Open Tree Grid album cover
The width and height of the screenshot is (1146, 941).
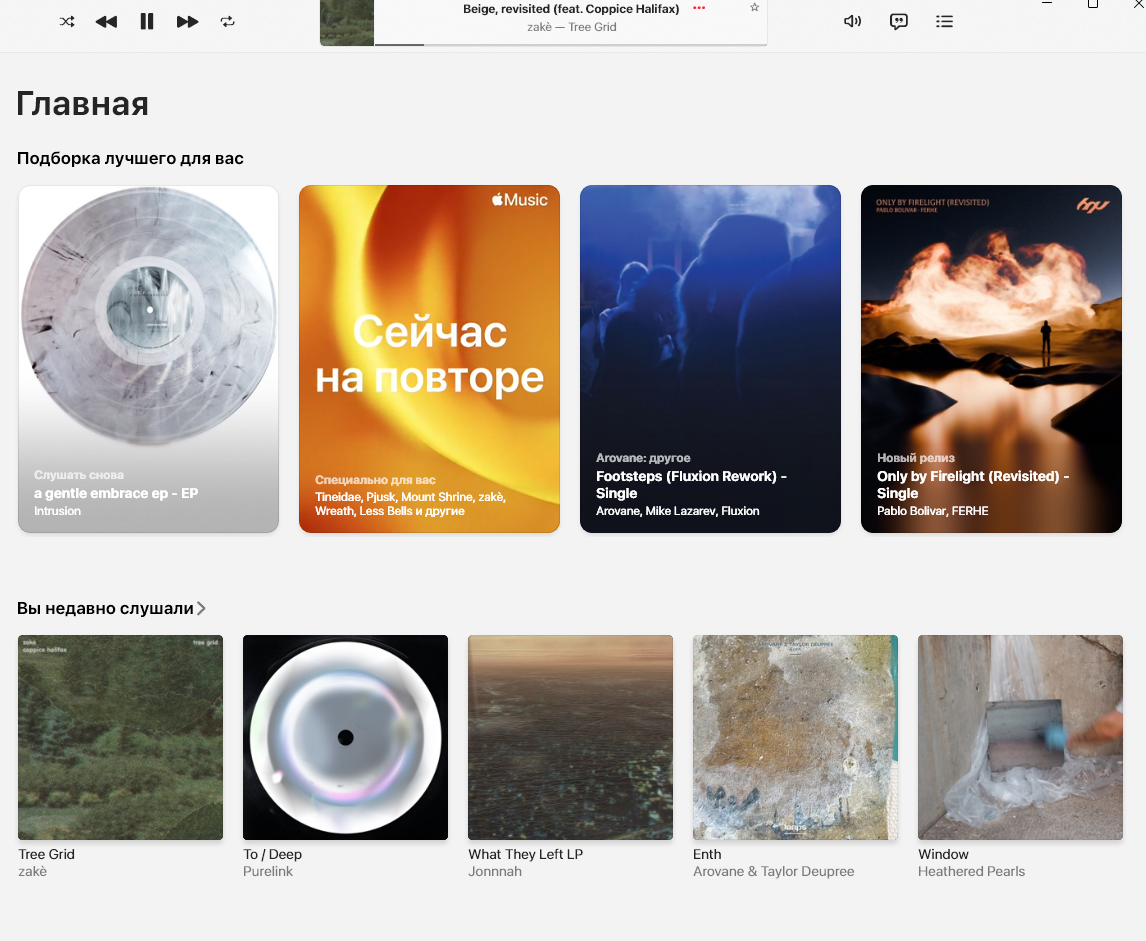tap(121, 737)
